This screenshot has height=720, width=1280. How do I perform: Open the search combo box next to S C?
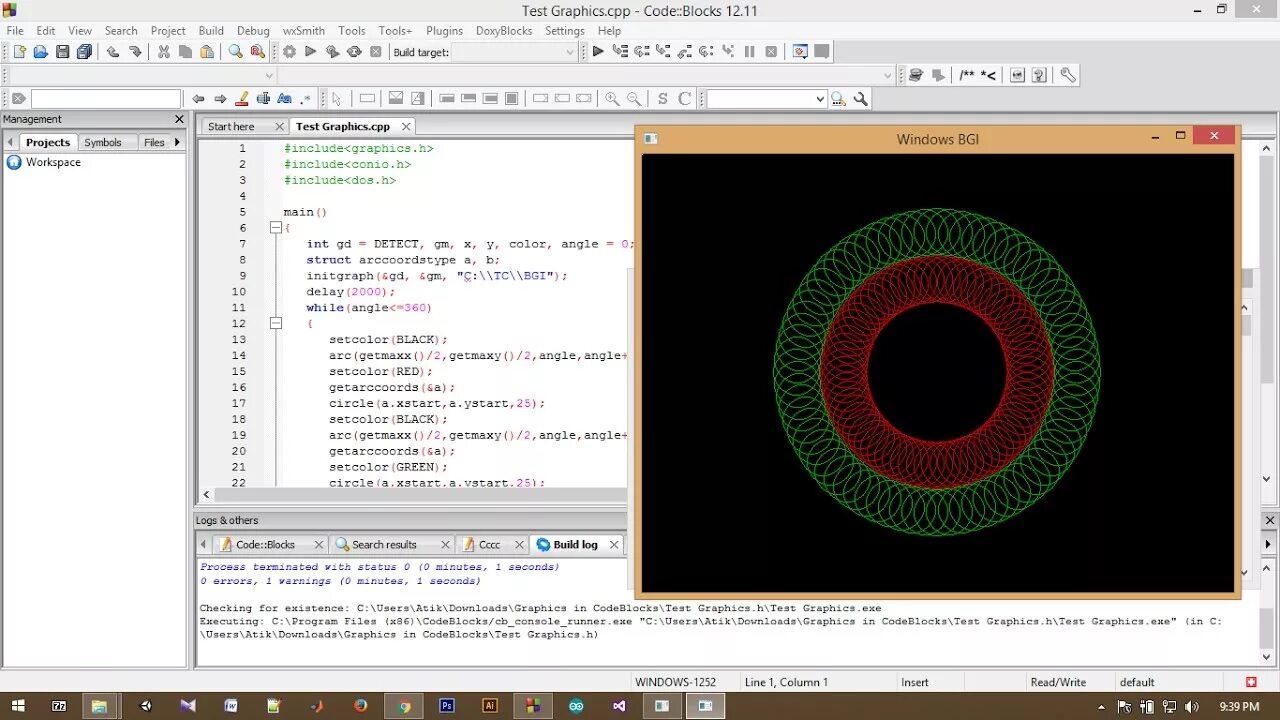(766, 99)
